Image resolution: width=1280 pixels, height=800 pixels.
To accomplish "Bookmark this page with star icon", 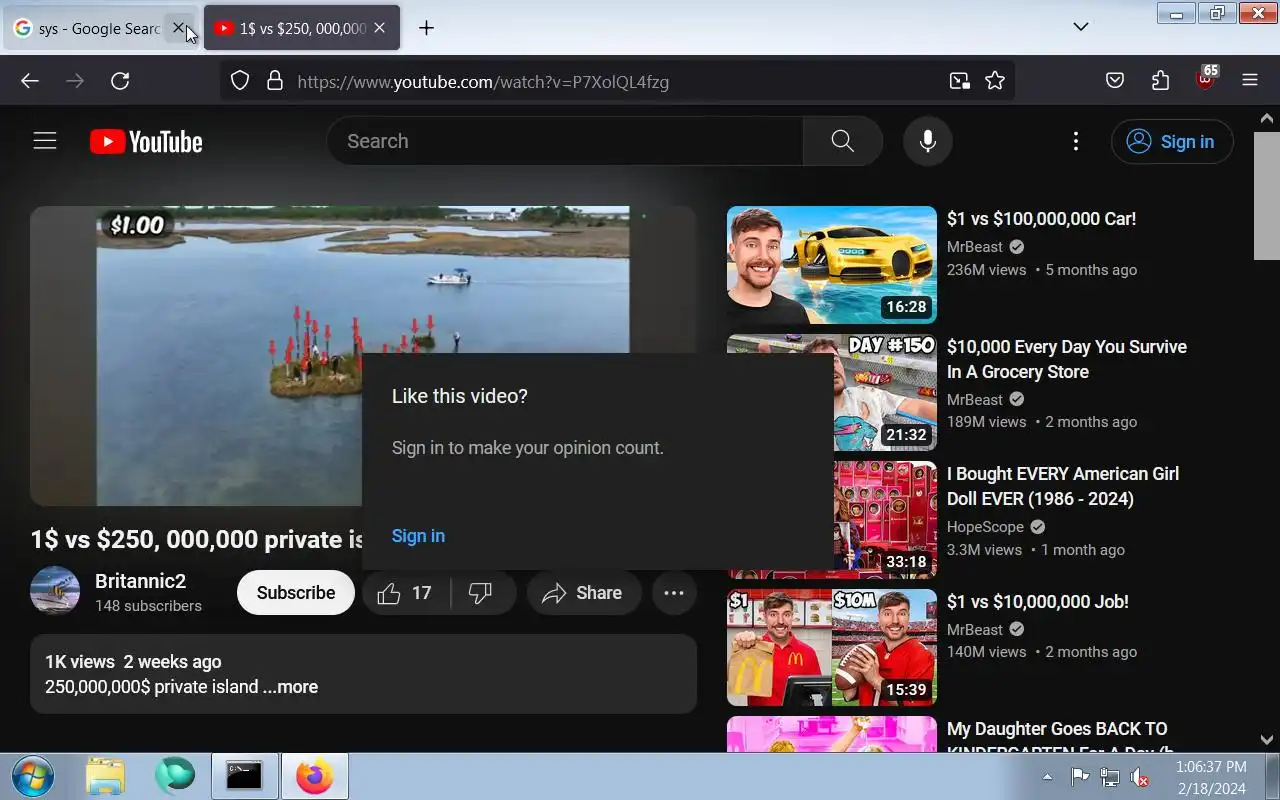I will pos(995,81).
